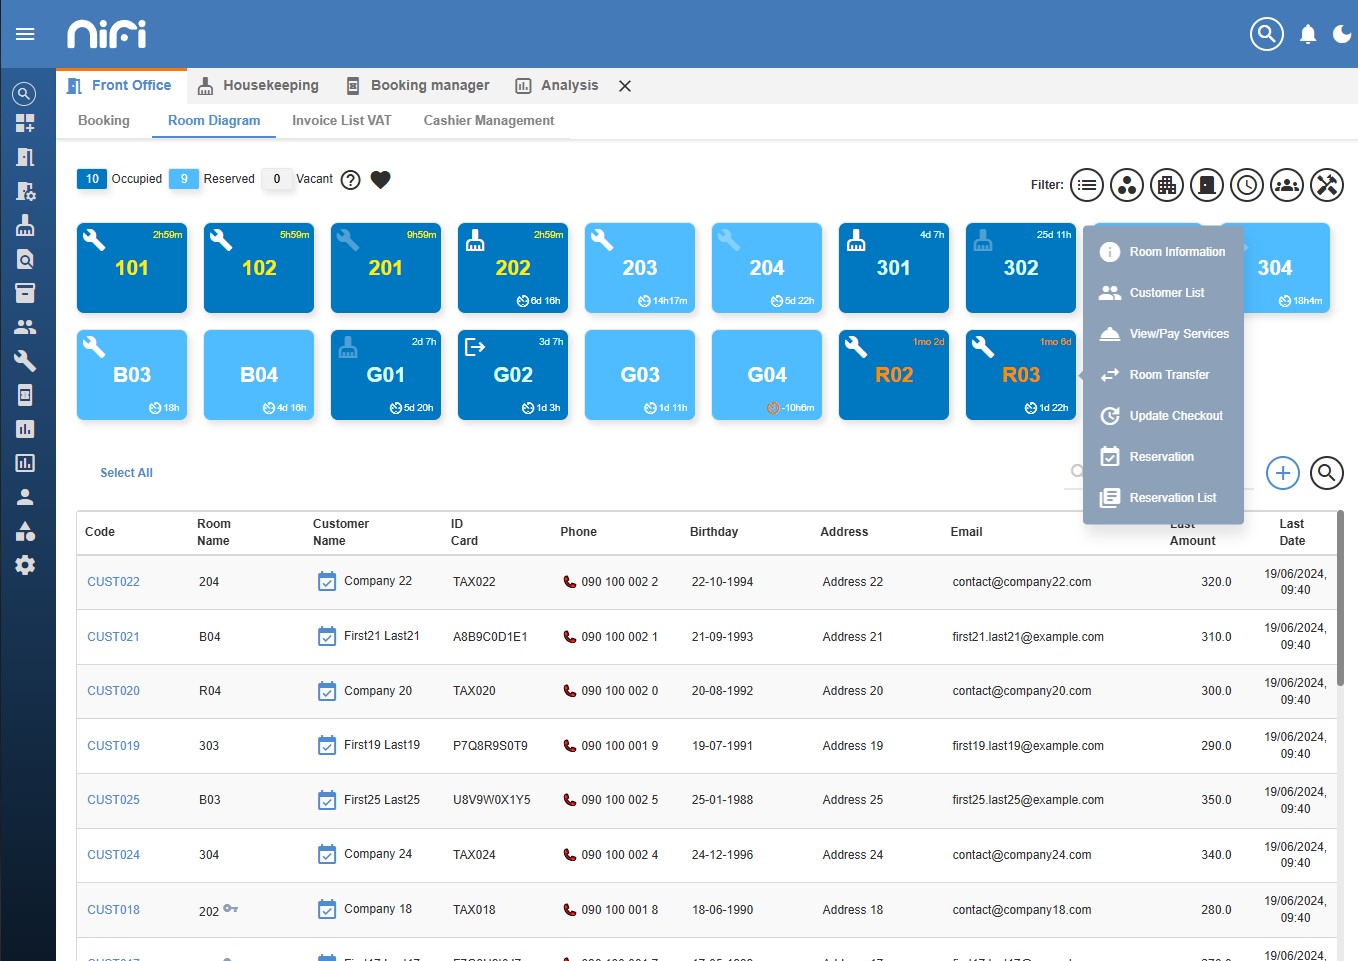
Task: Select room tile 202
Action: (x=513, y=268)
